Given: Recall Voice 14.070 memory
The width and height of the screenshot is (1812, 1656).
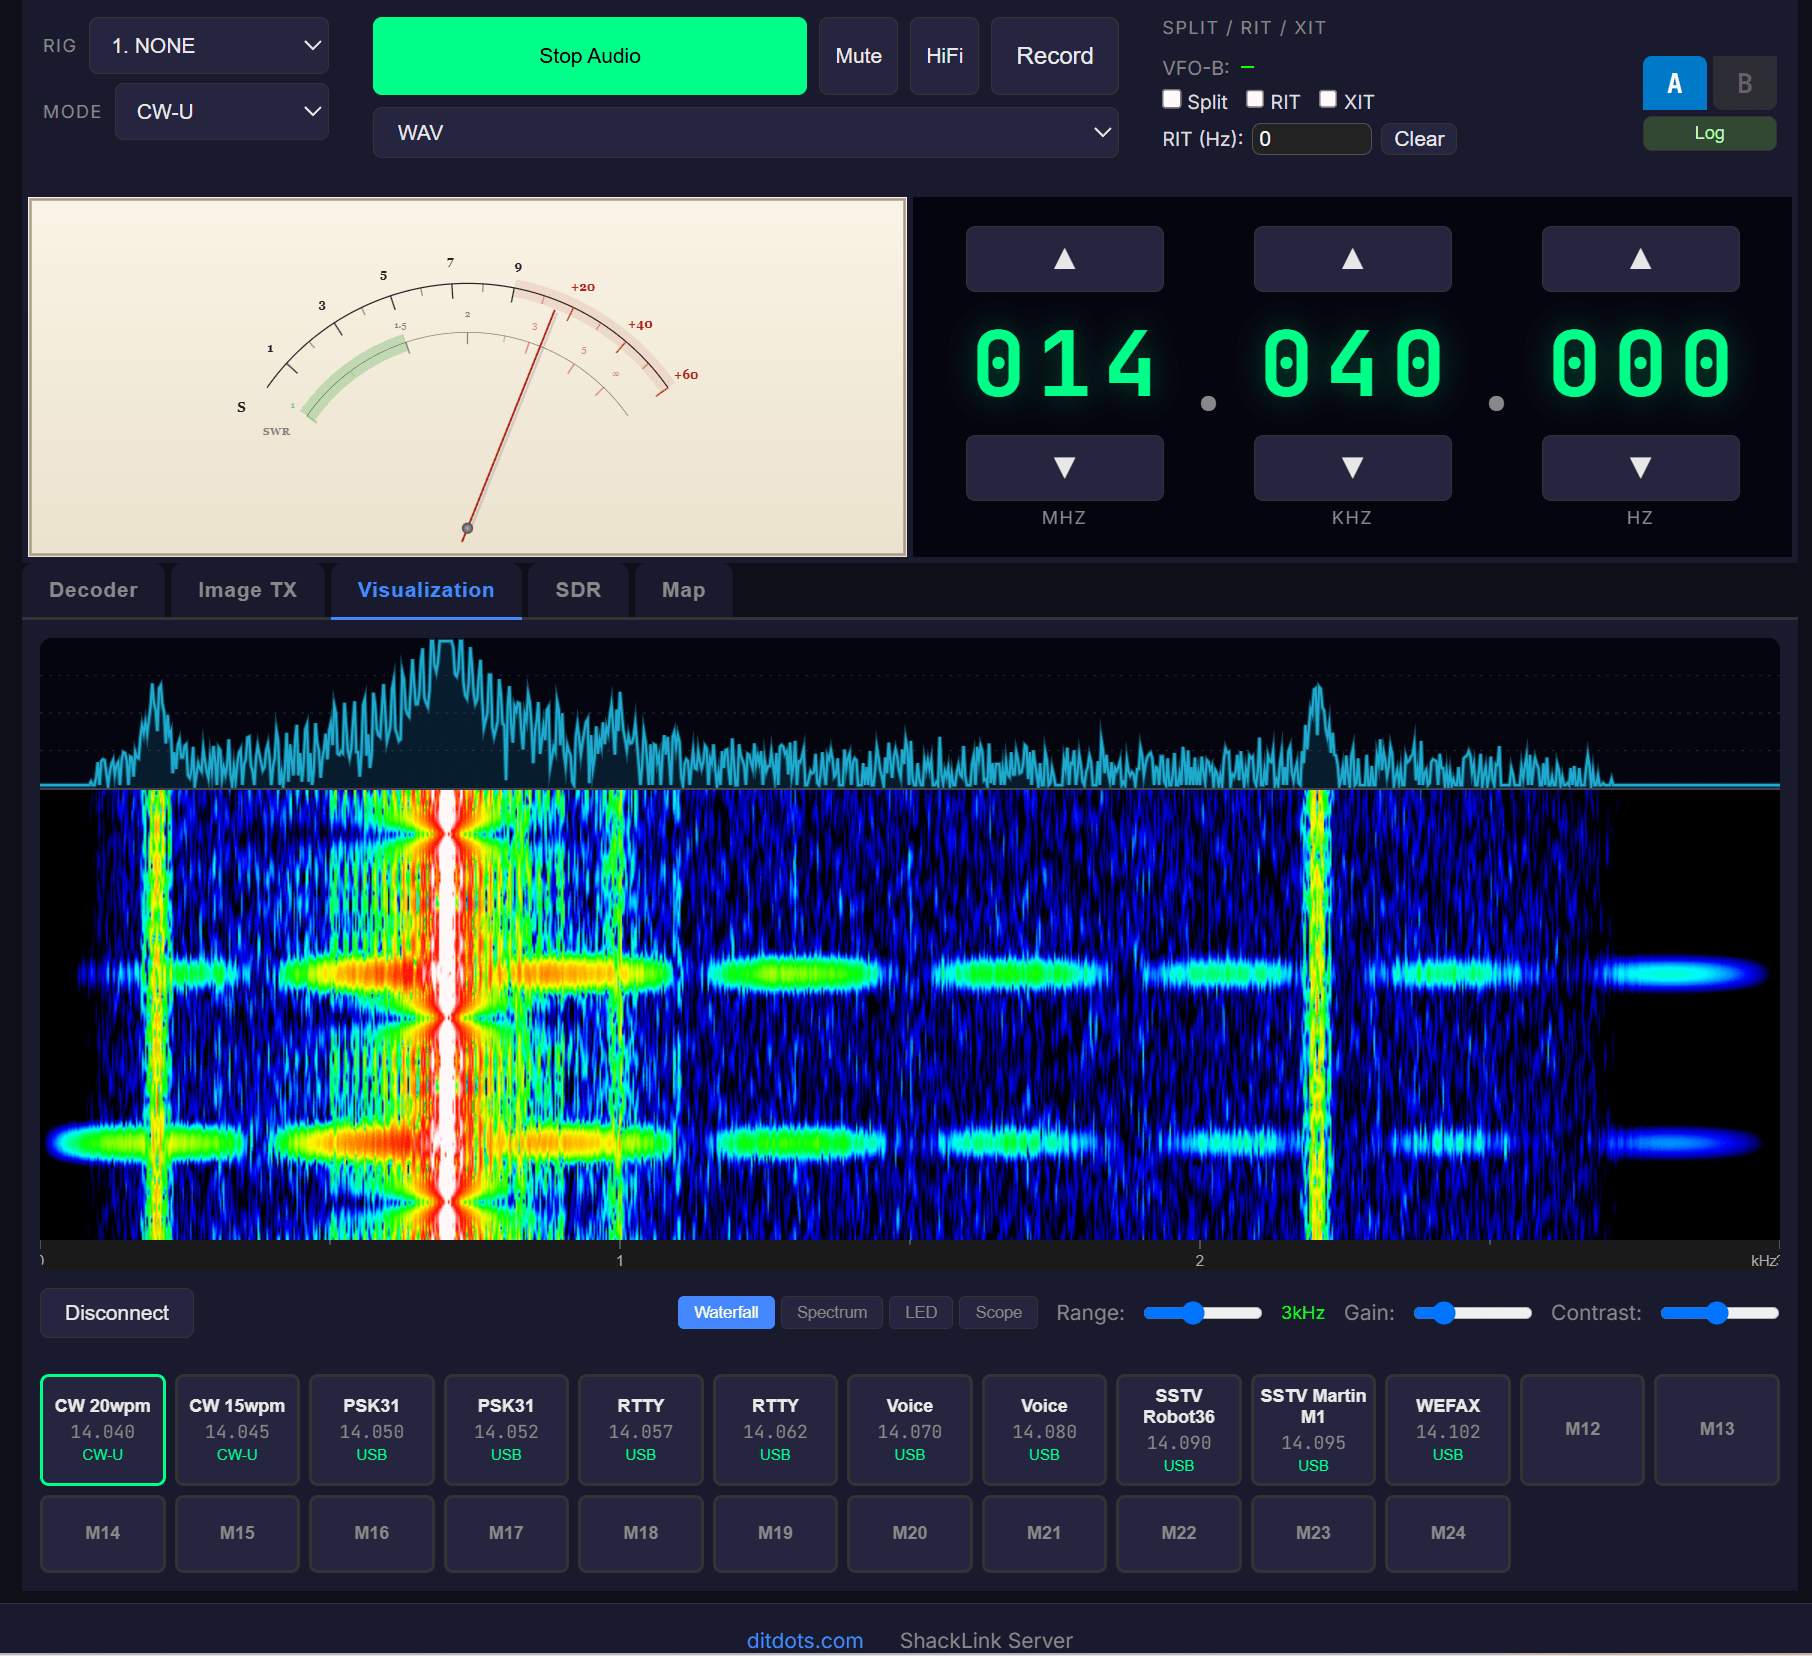Looking at the screenshot, I should 909,1429.
